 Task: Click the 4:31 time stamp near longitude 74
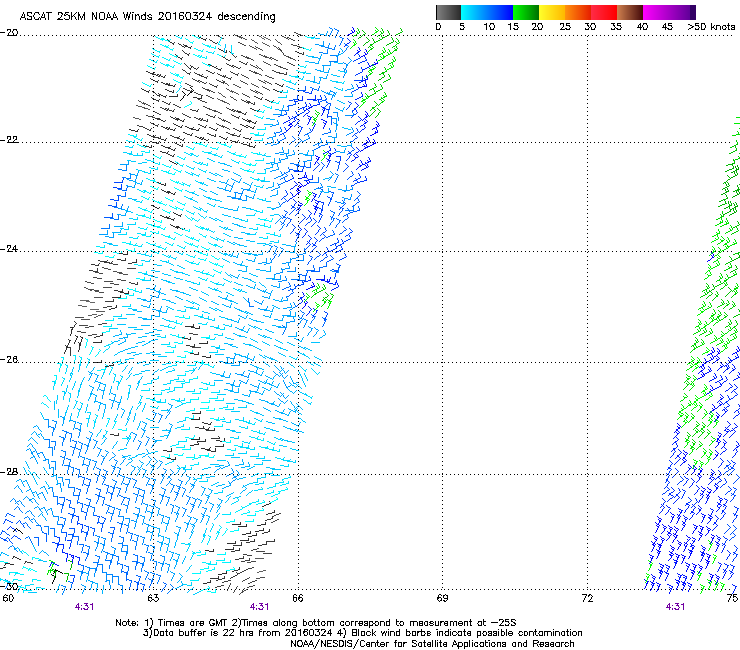click(675, 607)
